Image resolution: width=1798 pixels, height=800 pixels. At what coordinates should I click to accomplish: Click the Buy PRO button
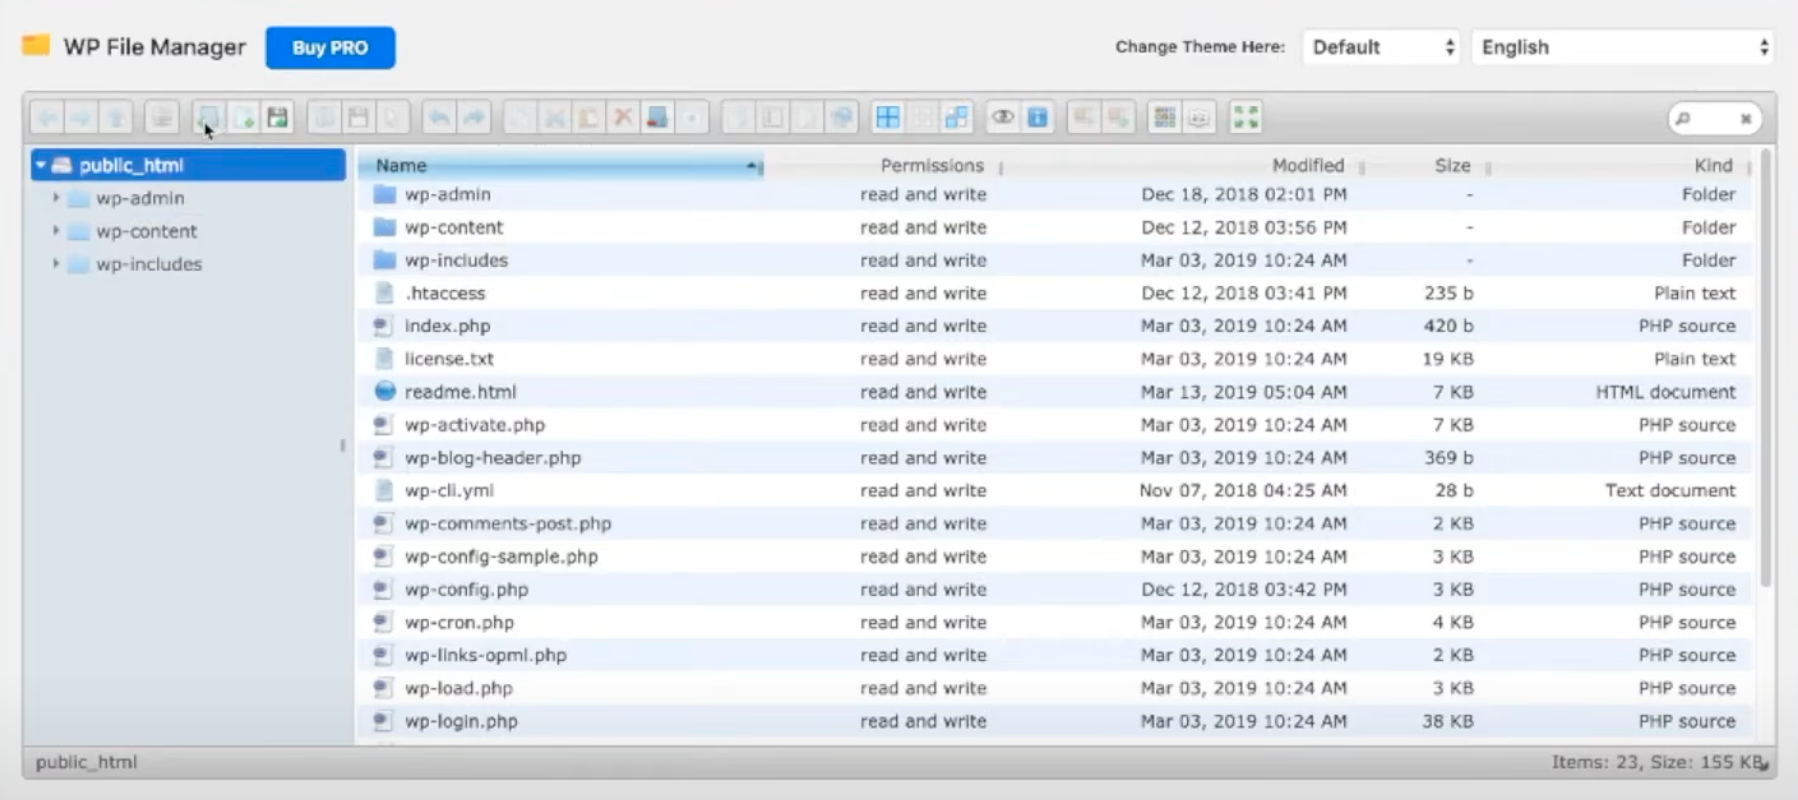(x=330, y=48)
